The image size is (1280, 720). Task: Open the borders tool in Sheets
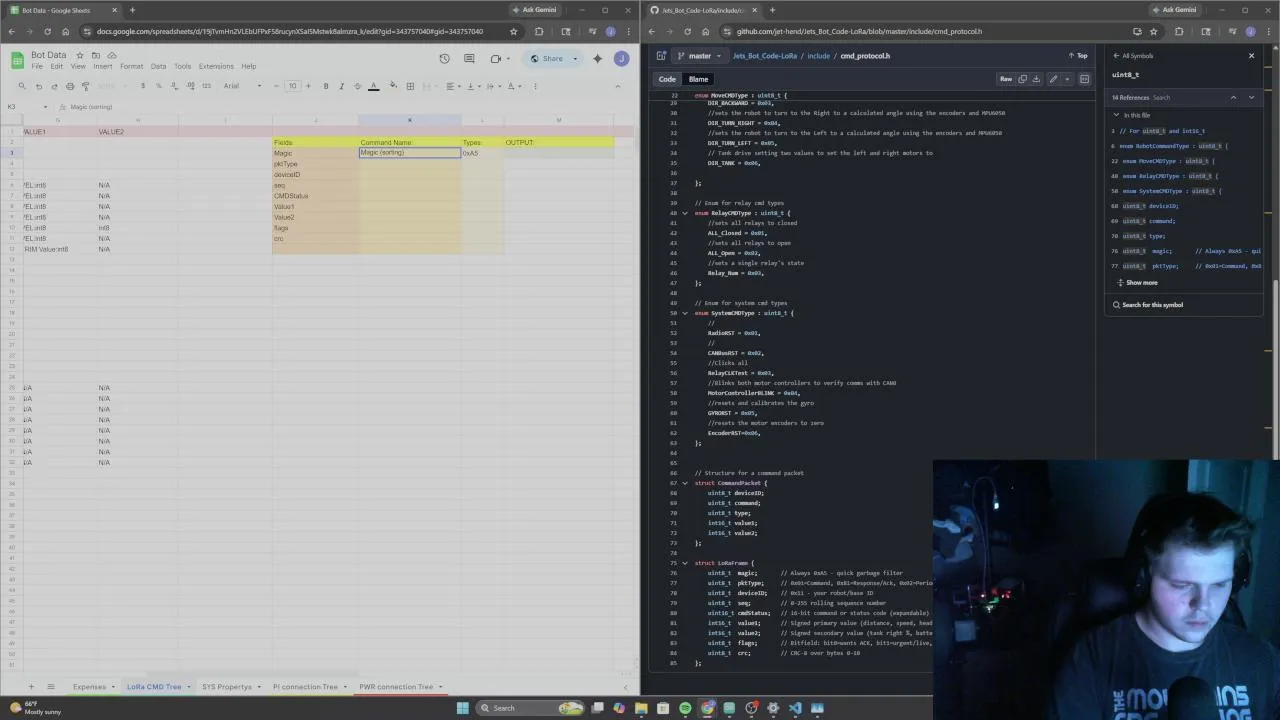(410, 86)
